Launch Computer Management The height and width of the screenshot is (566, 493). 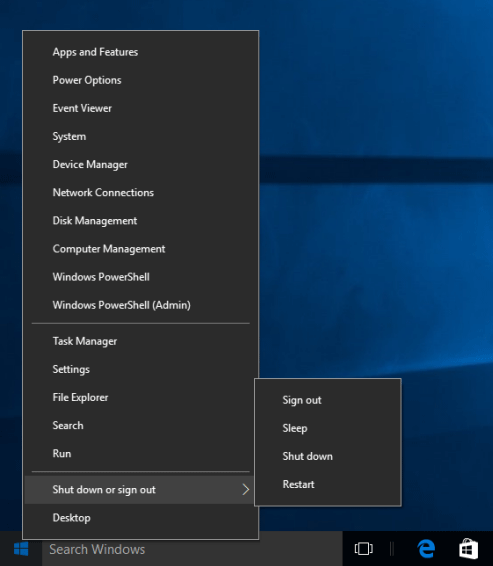[140, 249]
